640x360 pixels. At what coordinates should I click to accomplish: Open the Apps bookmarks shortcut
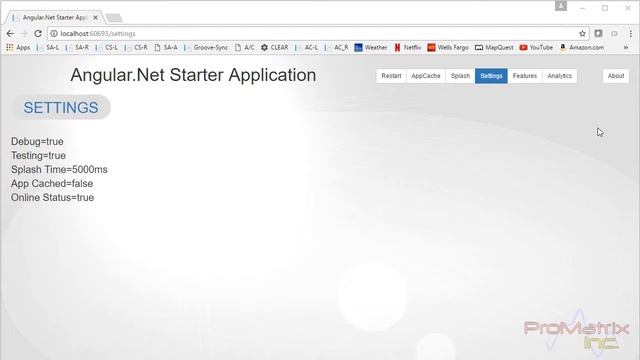18,47
